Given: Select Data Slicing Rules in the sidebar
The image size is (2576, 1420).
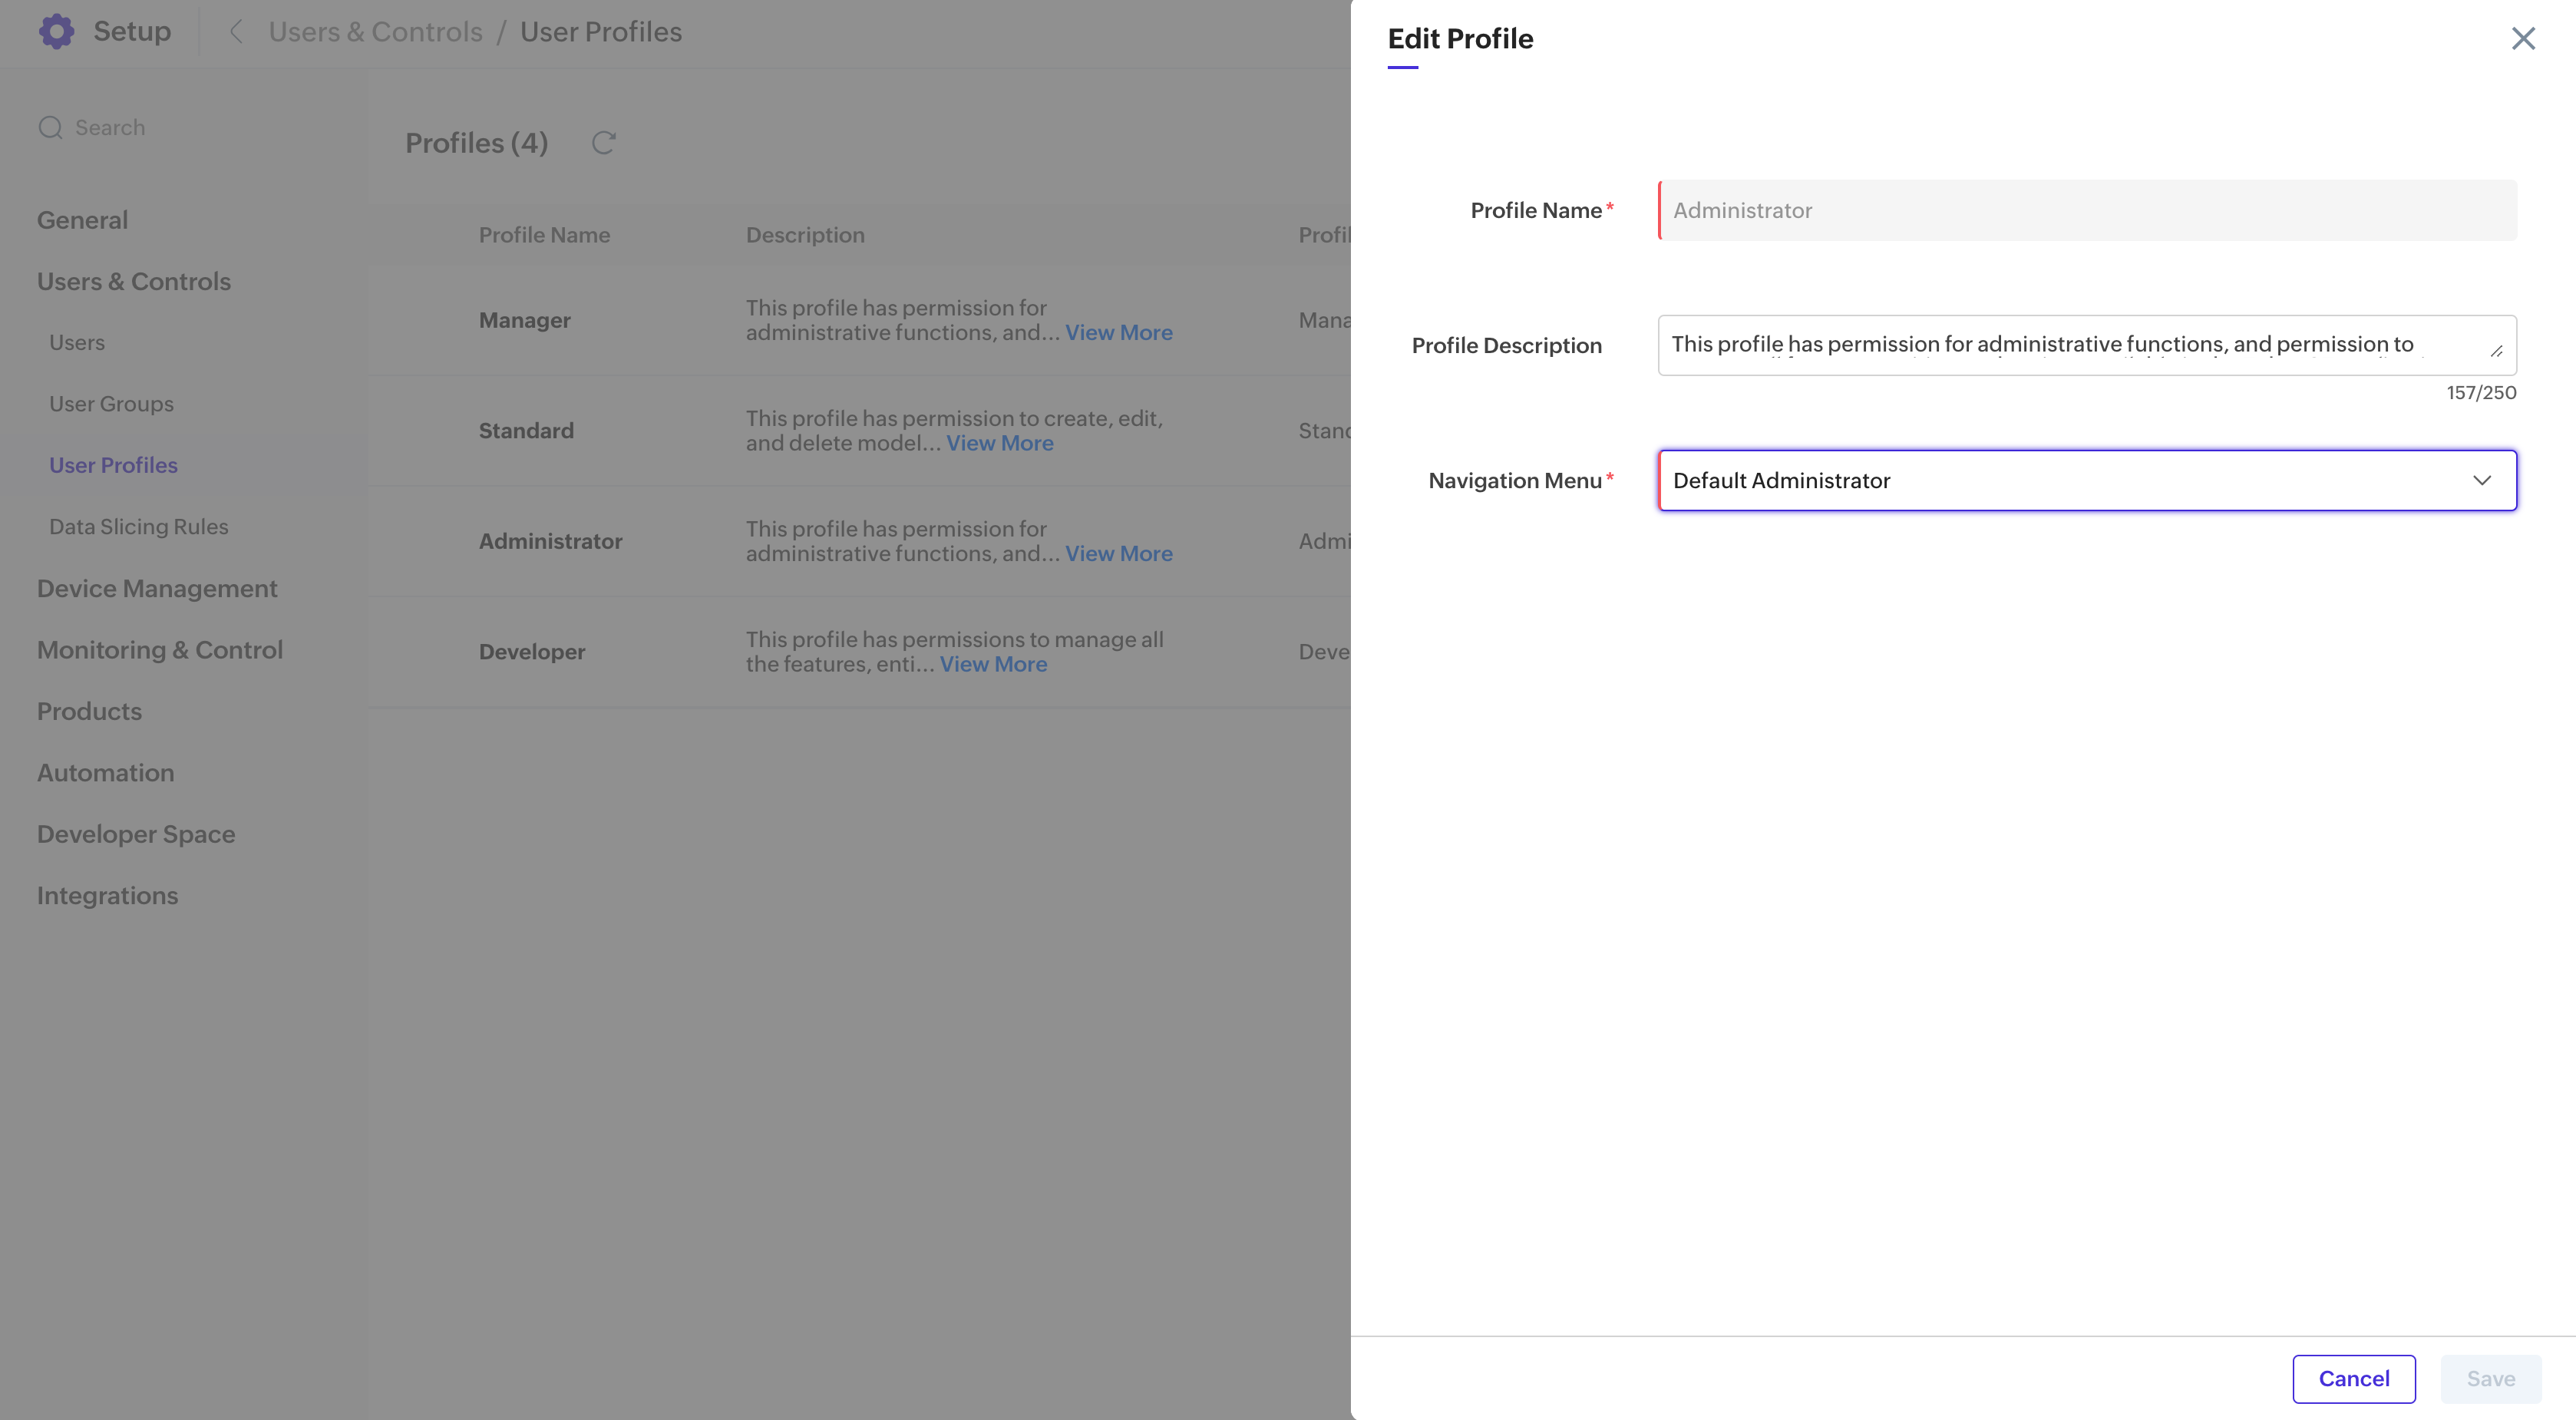Looking at the screenshot, I should coord(139,526).
